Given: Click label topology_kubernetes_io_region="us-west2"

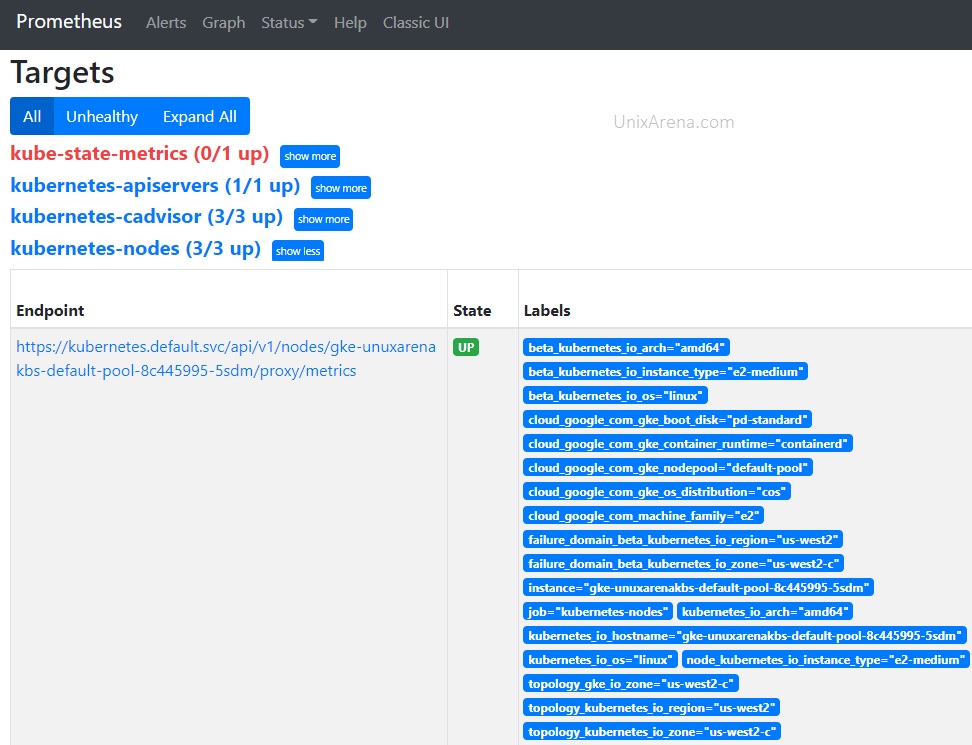Looking at the screenshot, I should (x=652, y=708).
